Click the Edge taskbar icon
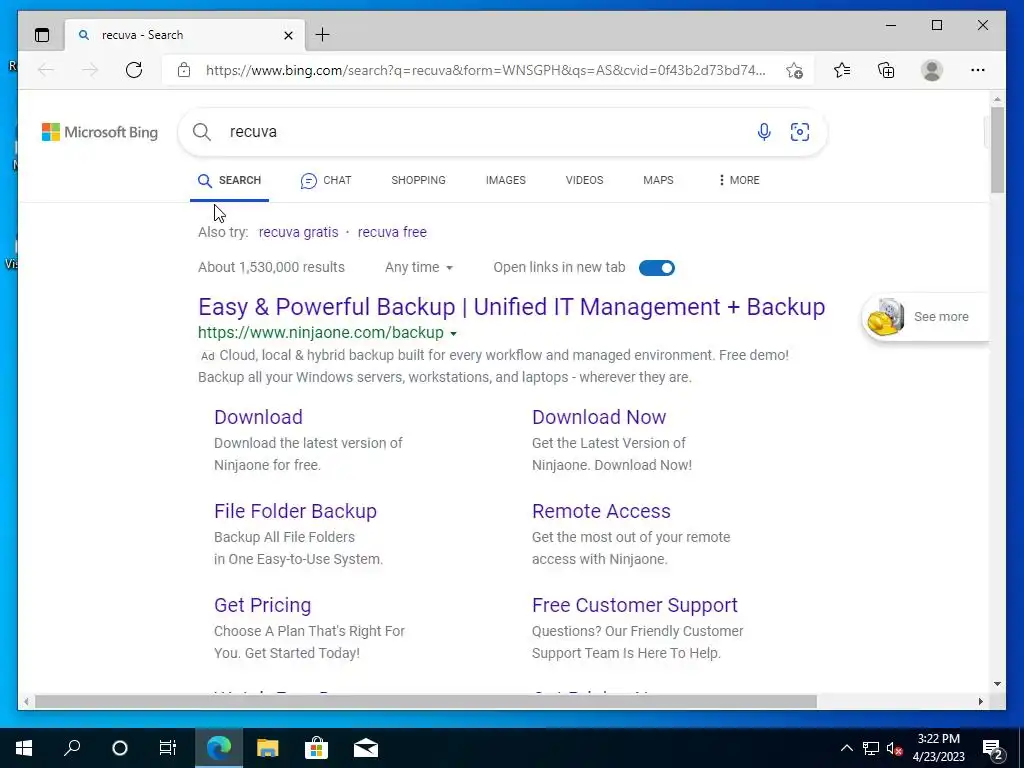This screenshot has height=768, width=1024. (219, 748)
